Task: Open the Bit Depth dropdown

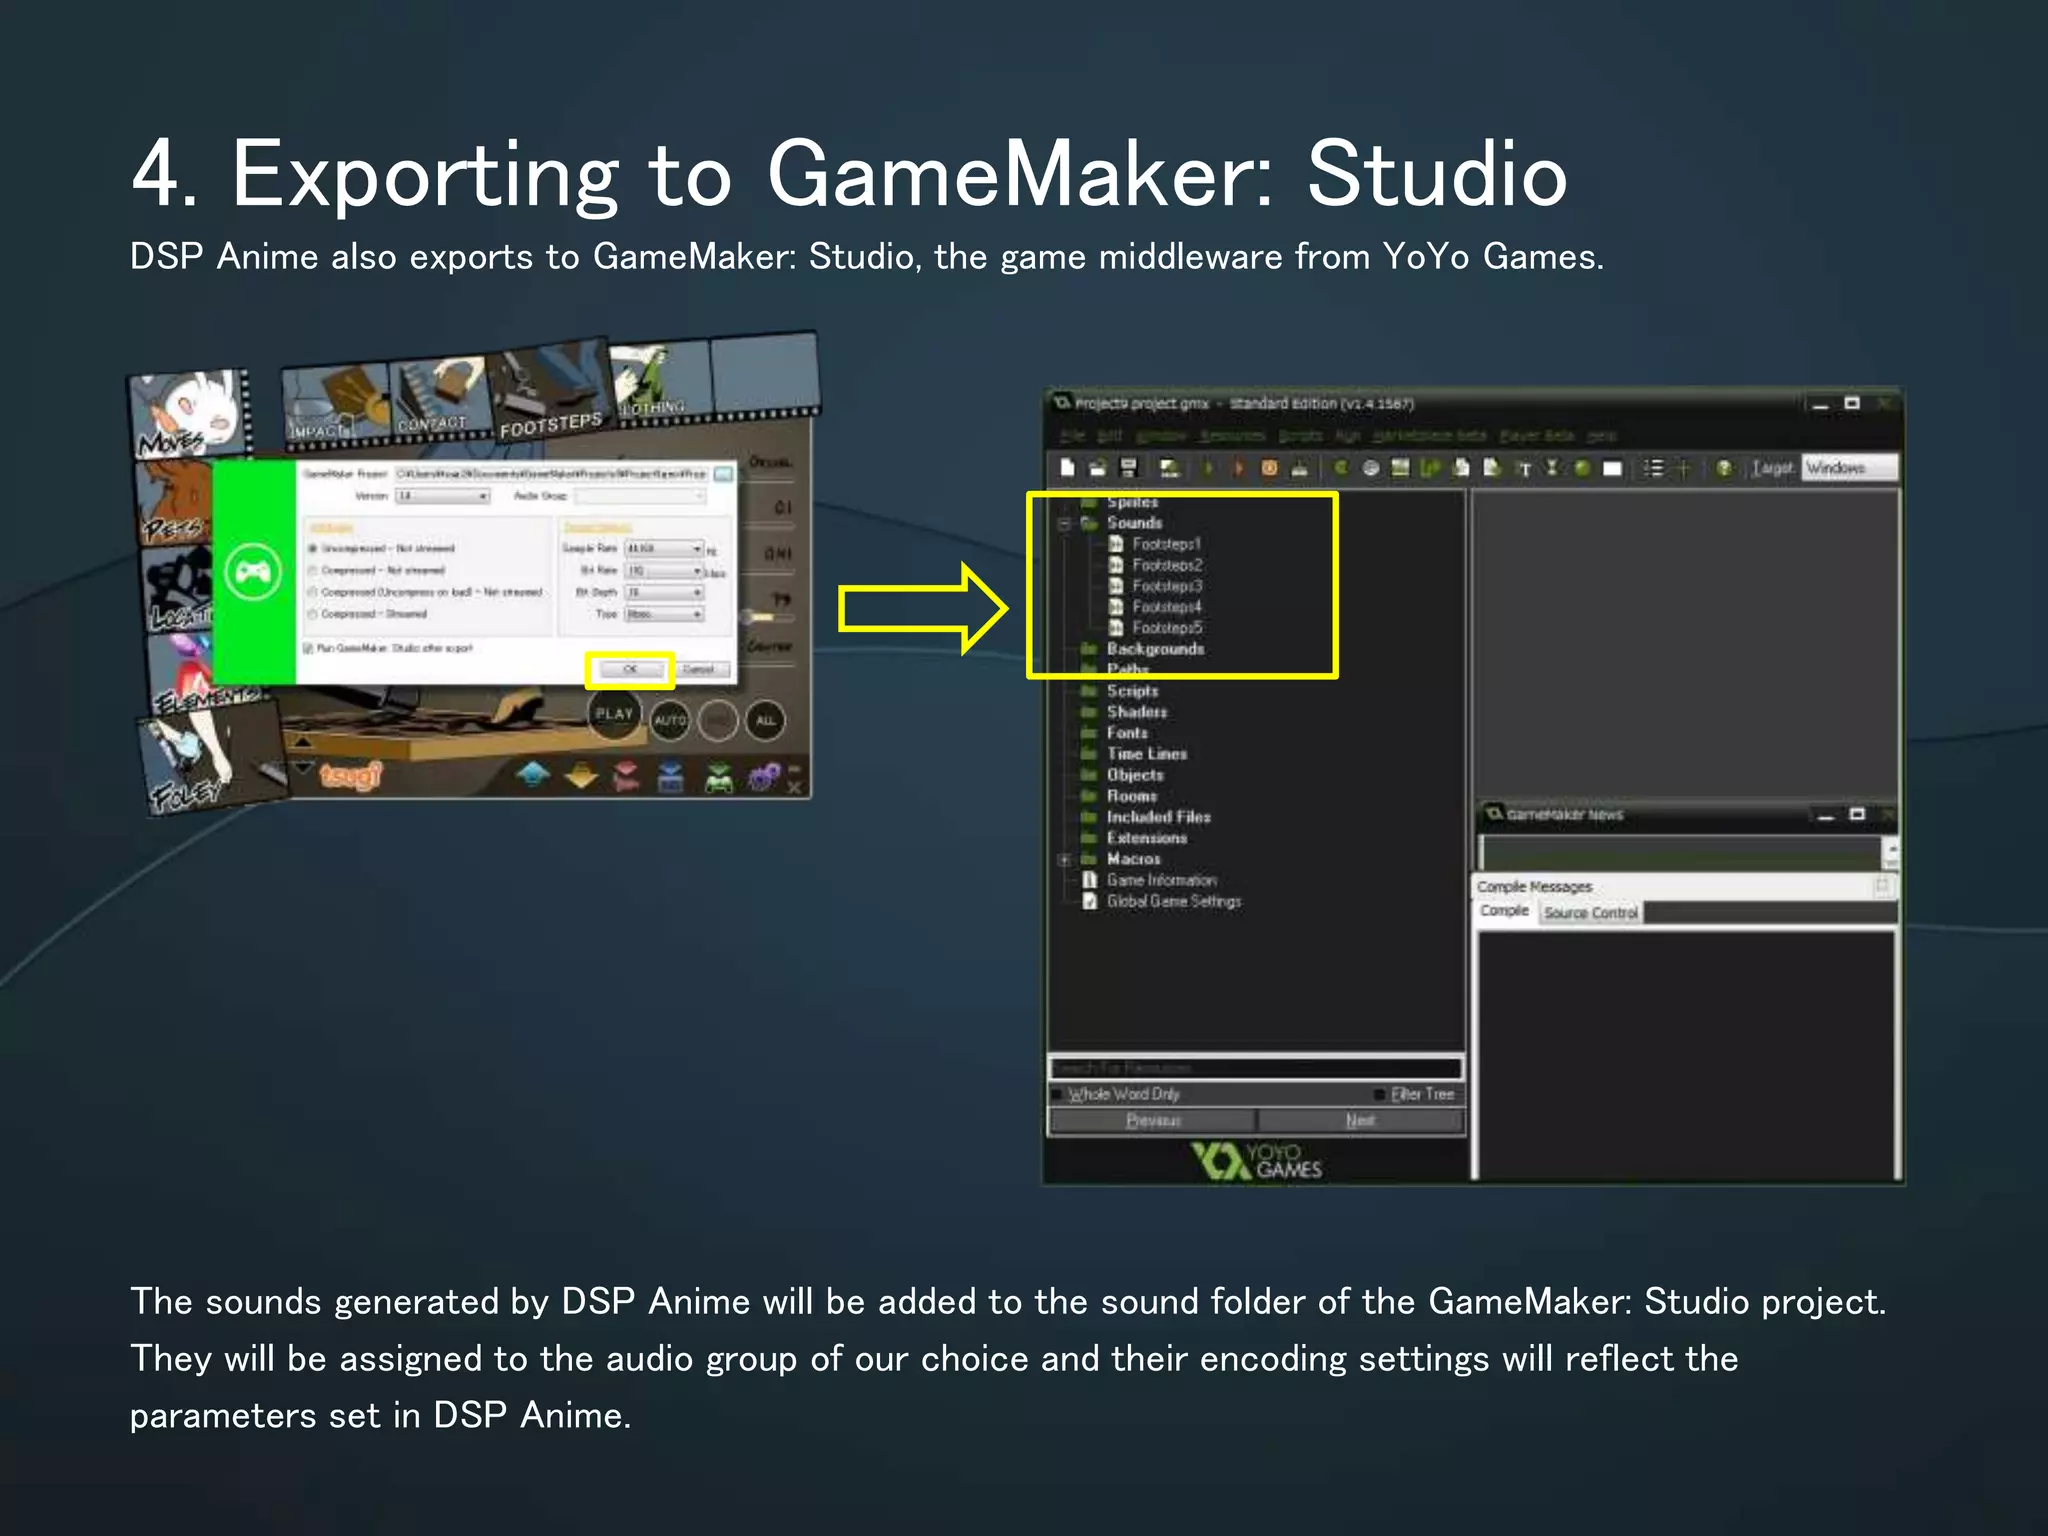Action: tap(664, 592)
